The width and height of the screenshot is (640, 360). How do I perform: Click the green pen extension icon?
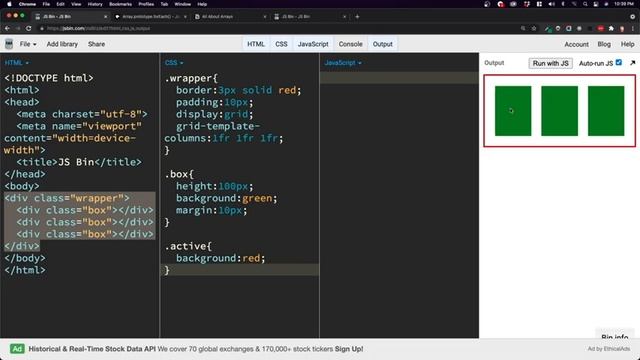[548, 28]
